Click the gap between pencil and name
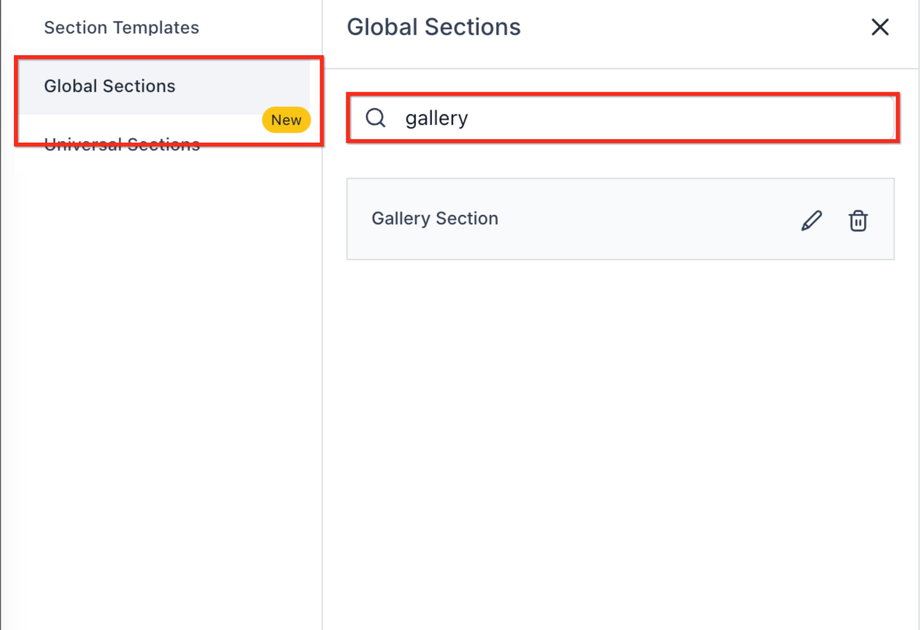Image resolution: width=920 pixels, height=630 pixels. click(650, 219)
